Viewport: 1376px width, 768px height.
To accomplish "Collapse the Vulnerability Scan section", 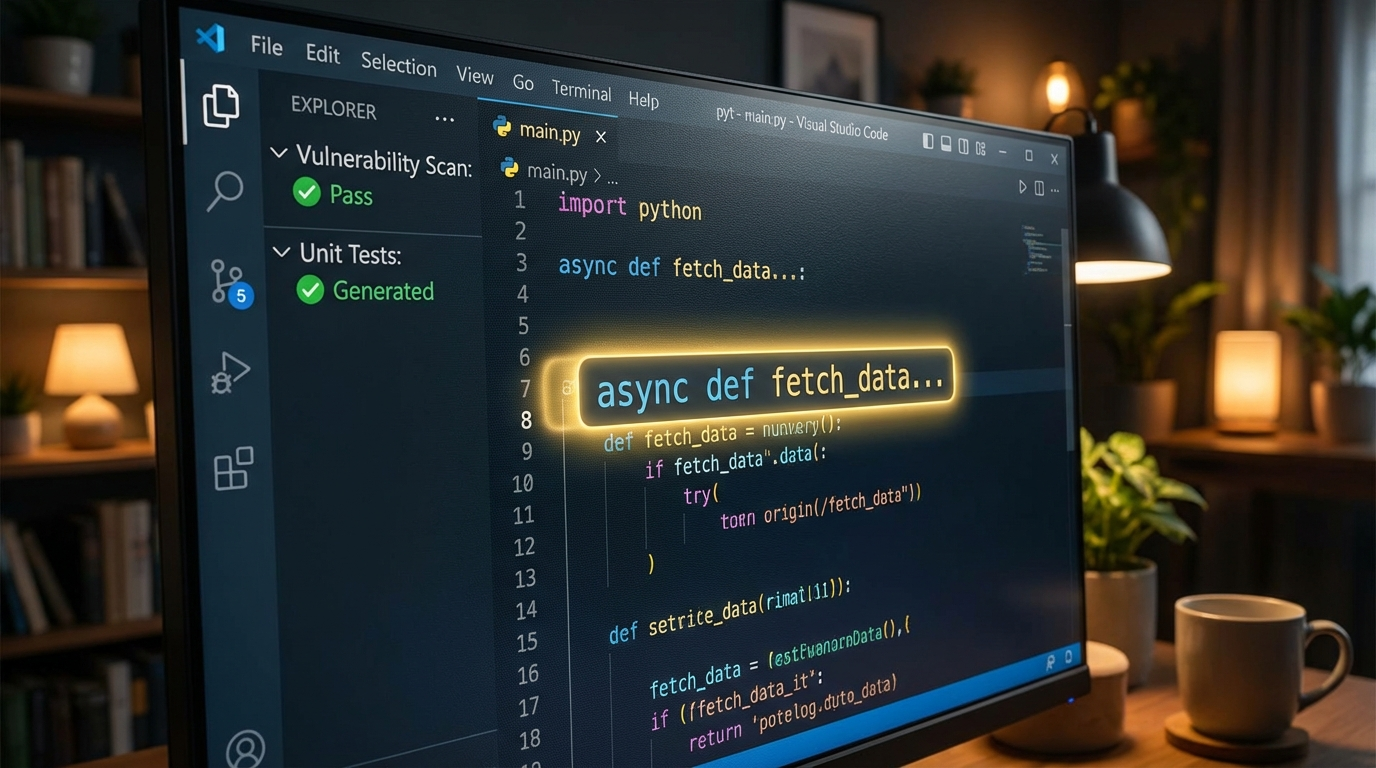I will point(279,153).
